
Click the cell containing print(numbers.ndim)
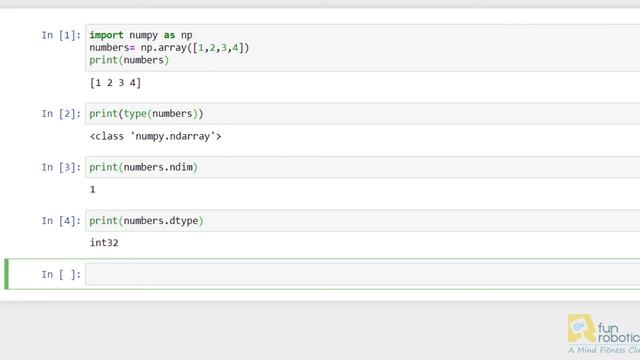pos(362,167)
